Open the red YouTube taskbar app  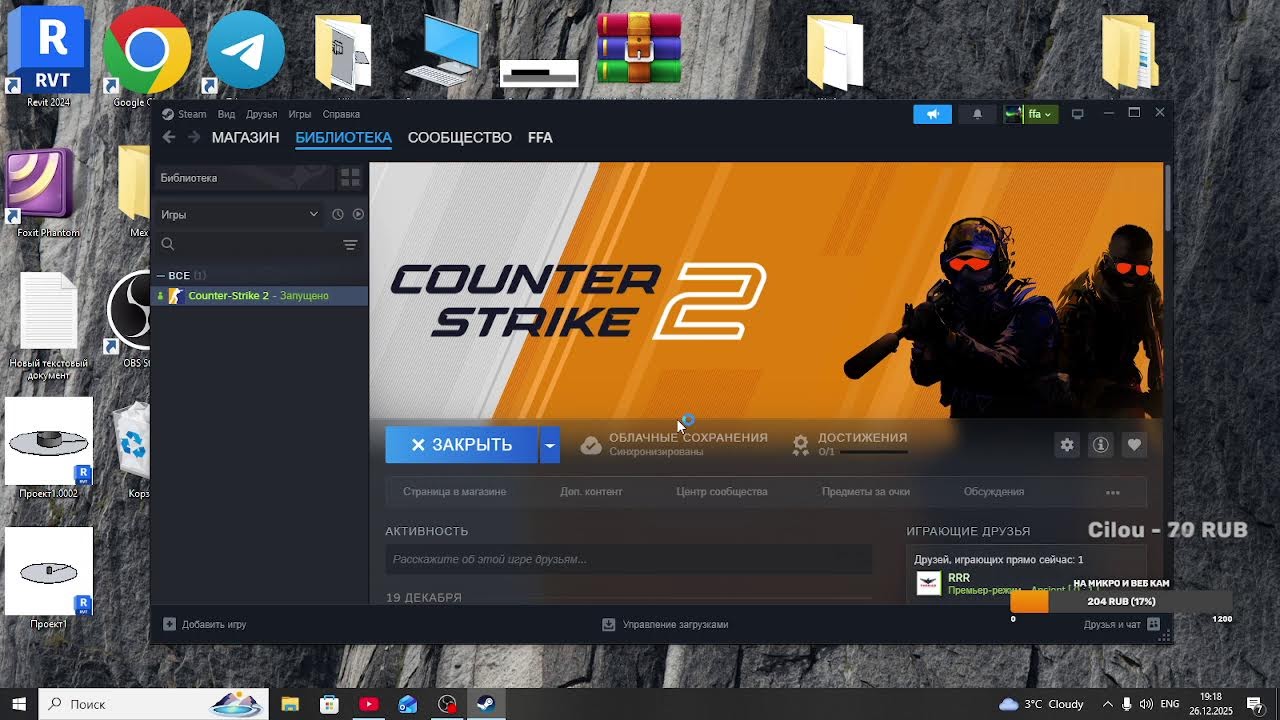tap(368, 704)
